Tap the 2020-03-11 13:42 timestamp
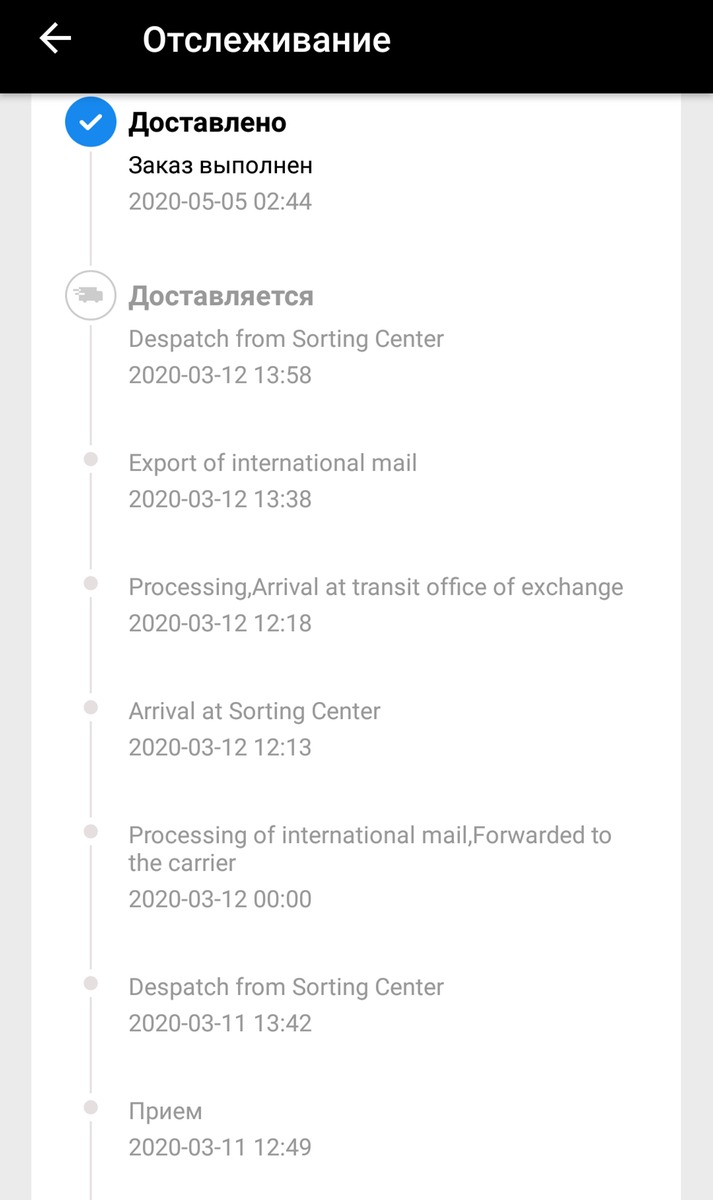This screenshot has height=1200, width=713. [220, 1023]
